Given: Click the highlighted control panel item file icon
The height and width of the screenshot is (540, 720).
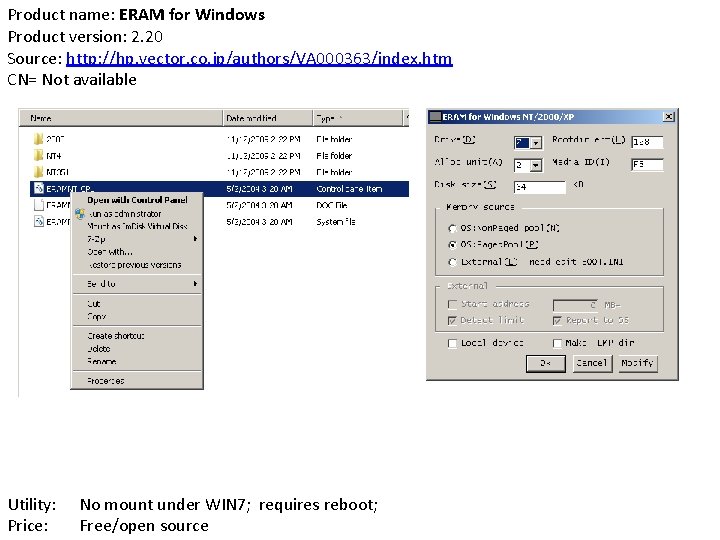Looking at the screenshot, I should click(39, 189).
